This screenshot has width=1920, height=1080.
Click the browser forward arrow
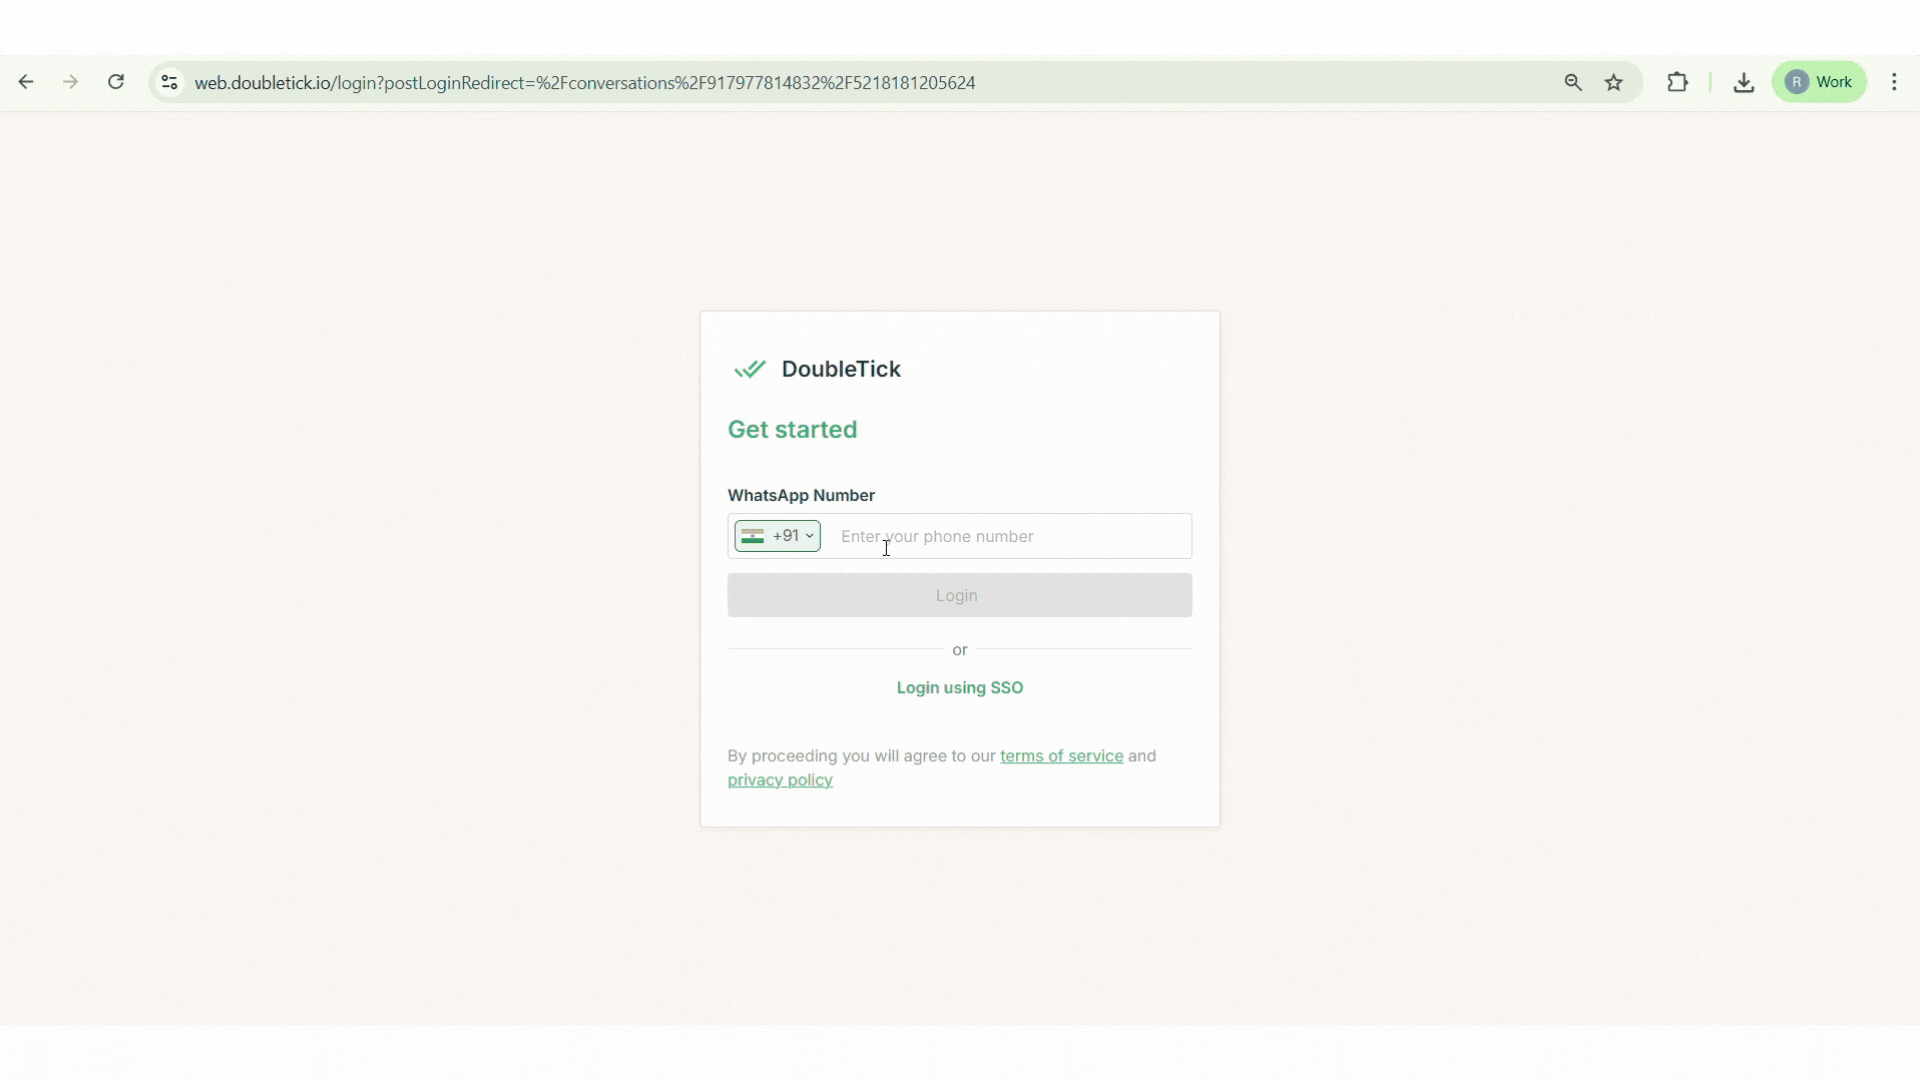click(x=70, y=82)
